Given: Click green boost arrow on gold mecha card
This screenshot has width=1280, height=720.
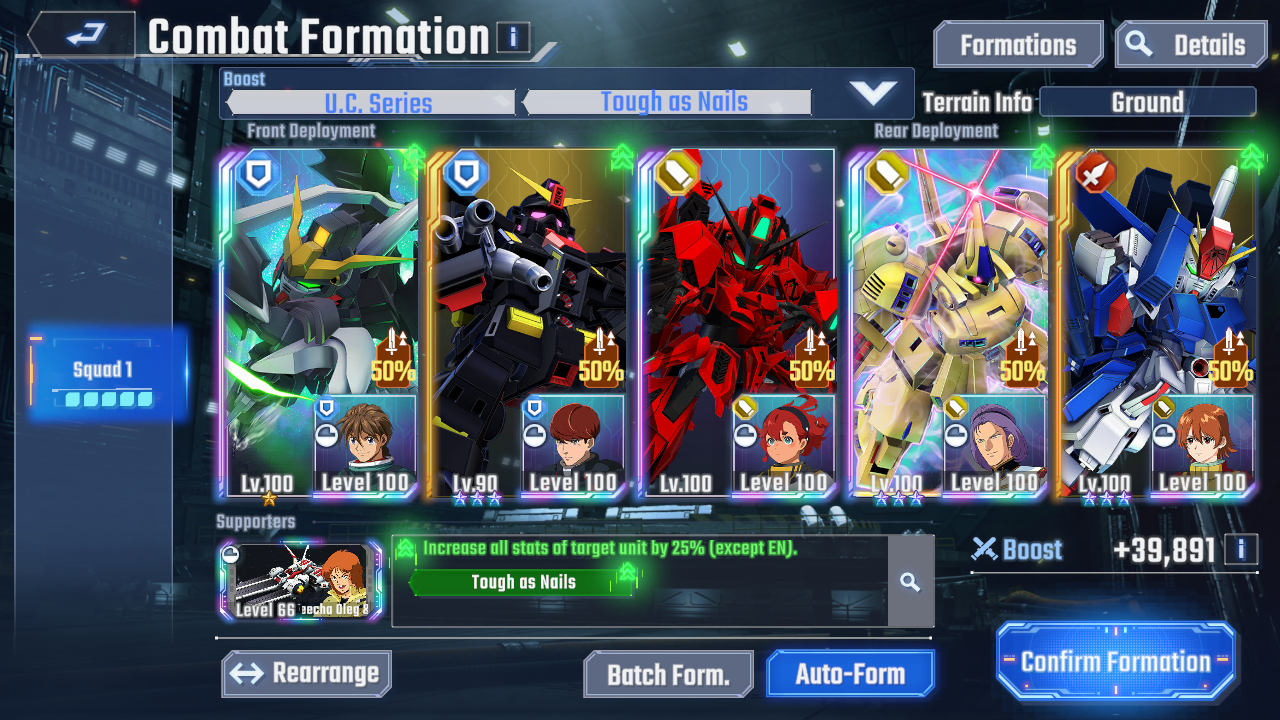Looking at the screenshot, I should tap(1042, 157).
